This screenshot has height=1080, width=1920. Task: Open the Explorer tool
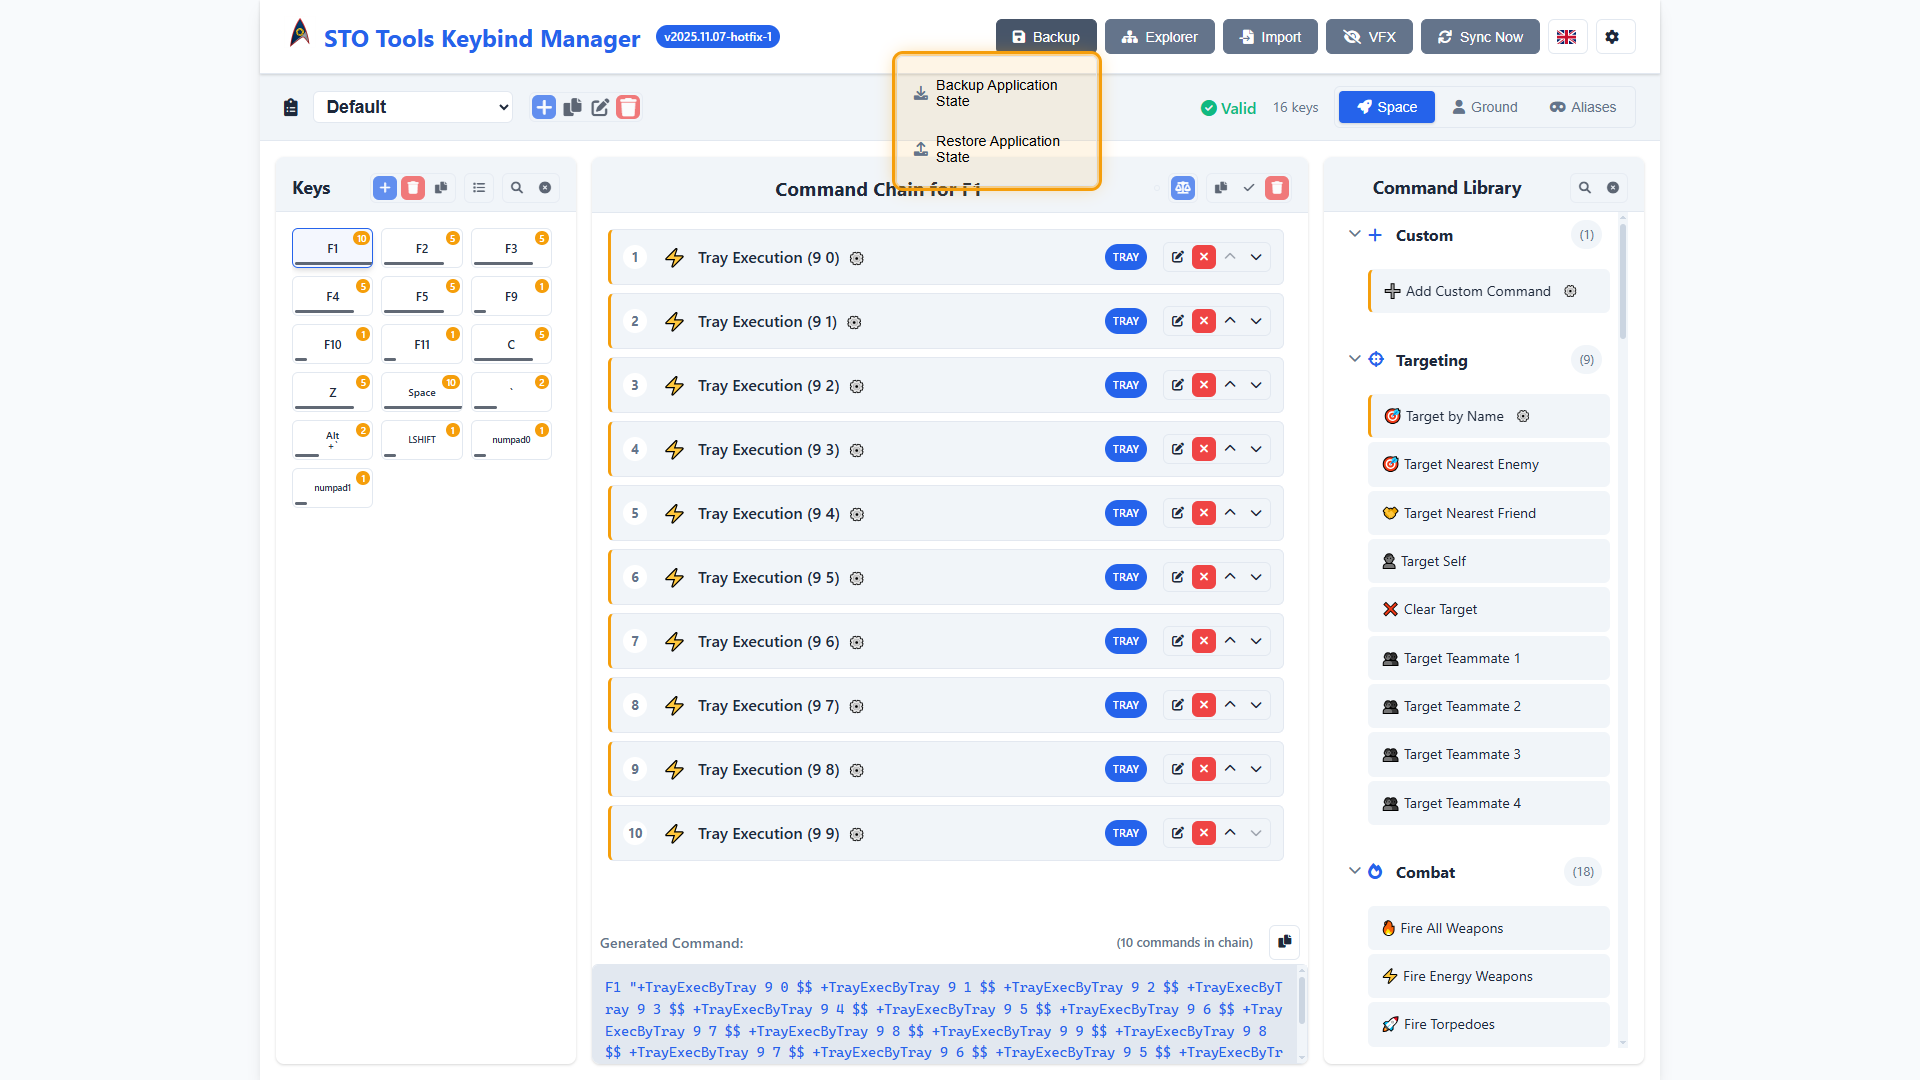[1159, 37]
